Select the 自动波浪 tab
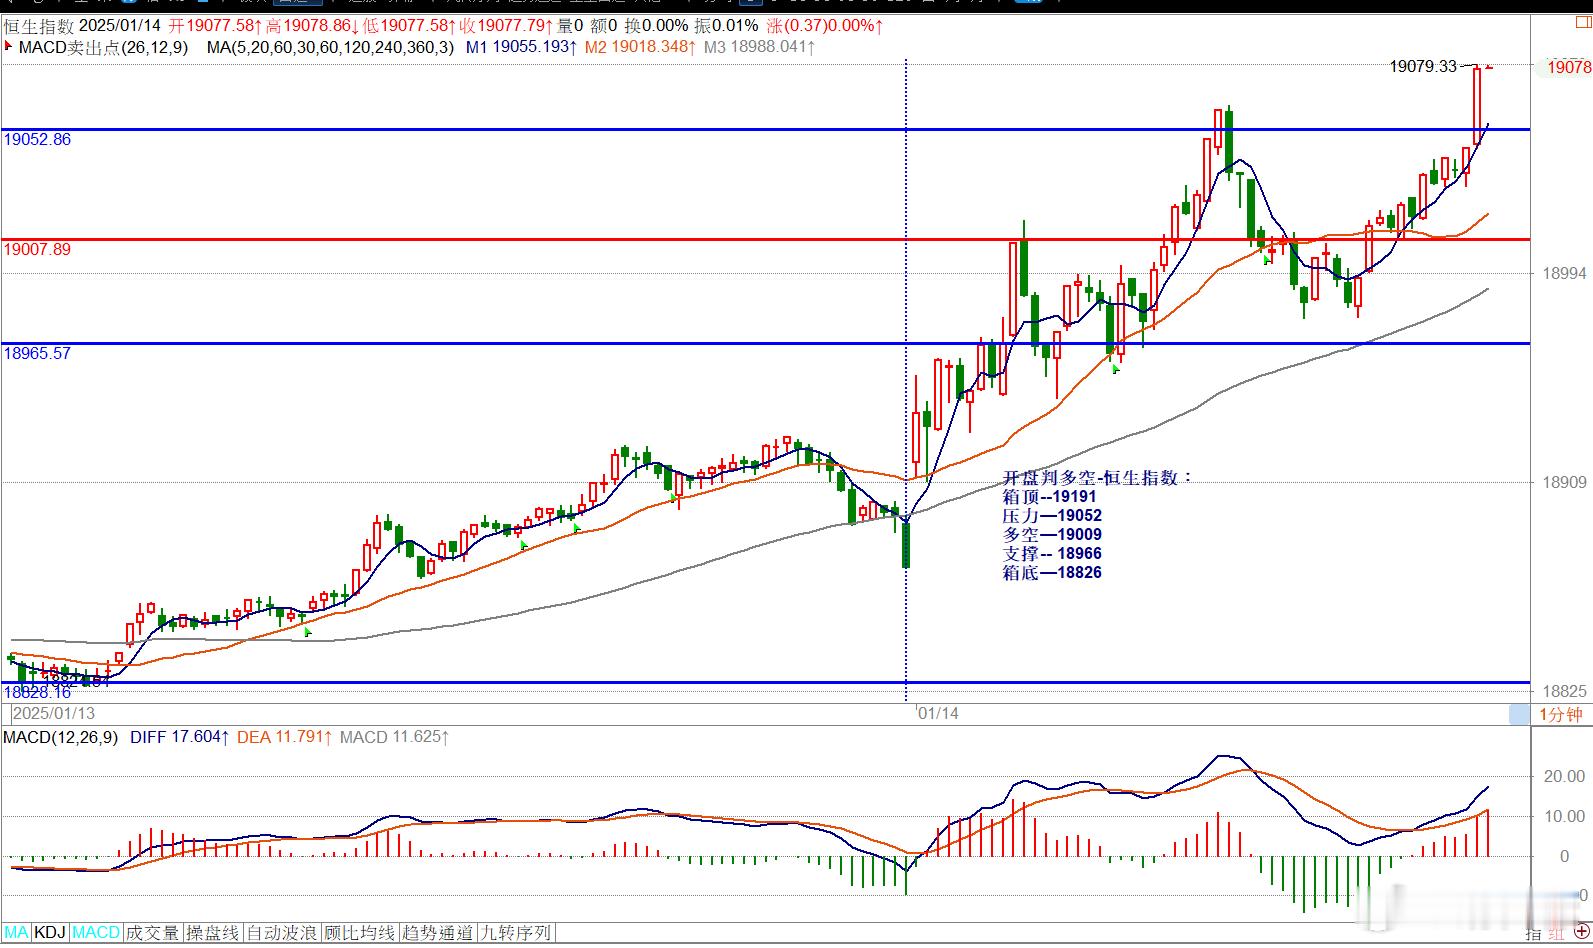This screenshot has height=948, width=1593. 283,933
